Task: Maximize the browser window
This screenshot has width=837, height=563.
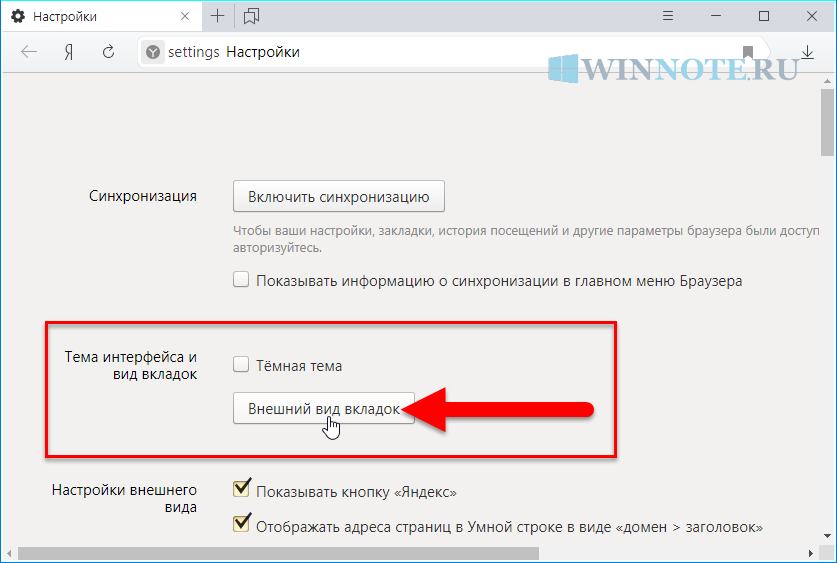Action: click(764, 16)
